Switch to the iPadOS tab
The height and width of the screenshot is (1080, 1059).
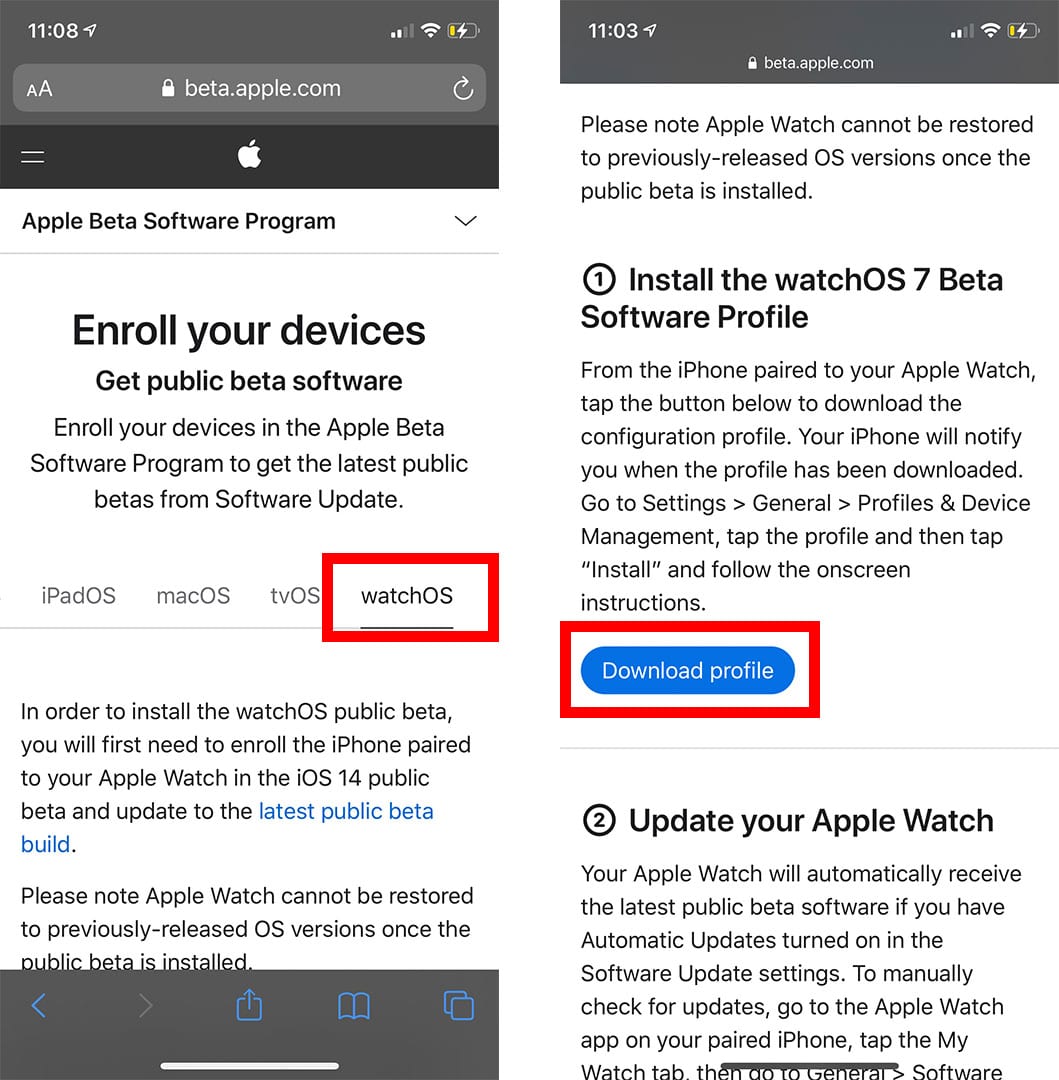[x=78, y=596]
